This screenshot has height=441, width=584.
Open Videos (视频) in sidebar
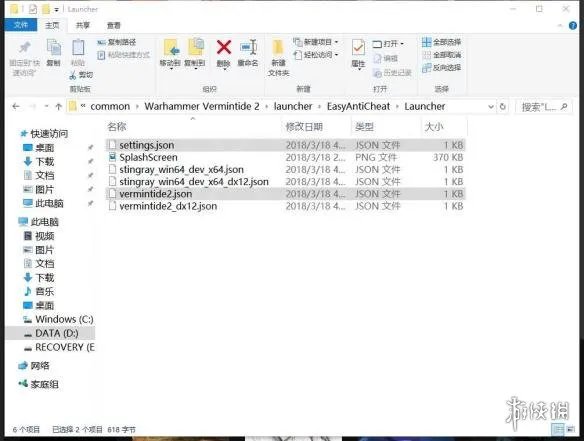tap(39, 236)
